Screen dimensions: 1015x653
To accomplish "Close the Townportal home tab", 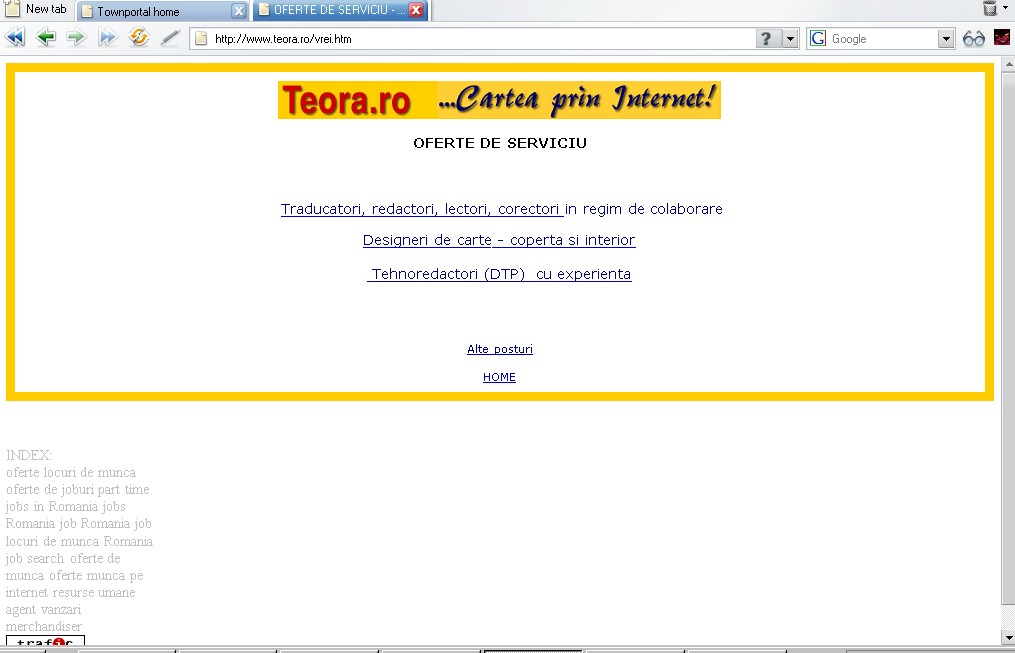I will click(238, 11).
